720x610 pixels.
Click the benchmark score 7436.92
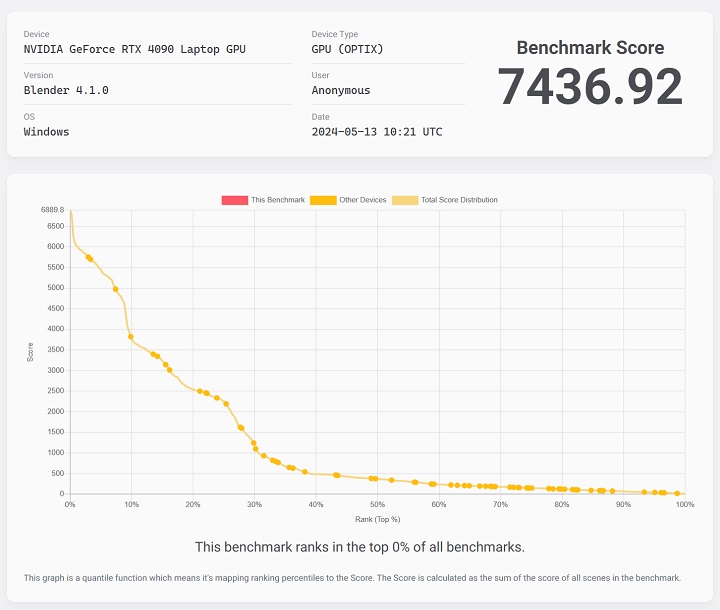click(590, 87)
